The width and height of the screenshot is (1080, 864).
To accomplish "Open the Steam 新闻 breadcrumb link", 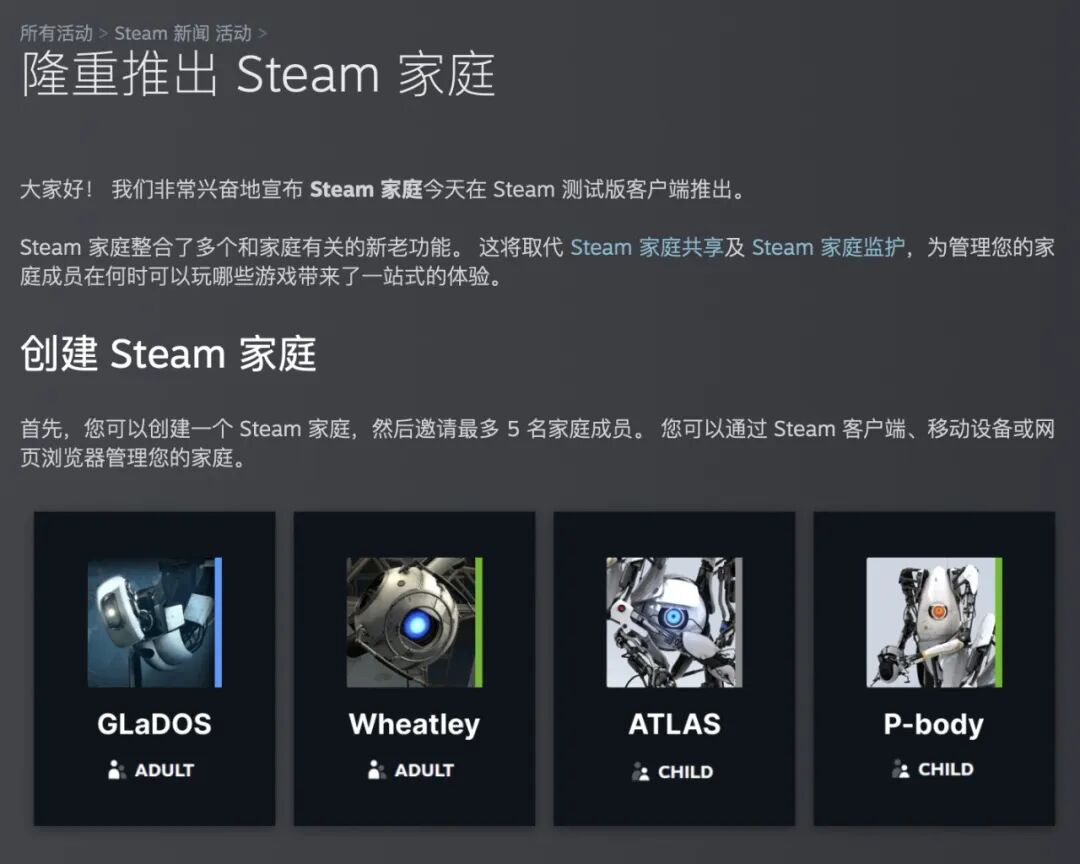I will [x=162, y=33].
